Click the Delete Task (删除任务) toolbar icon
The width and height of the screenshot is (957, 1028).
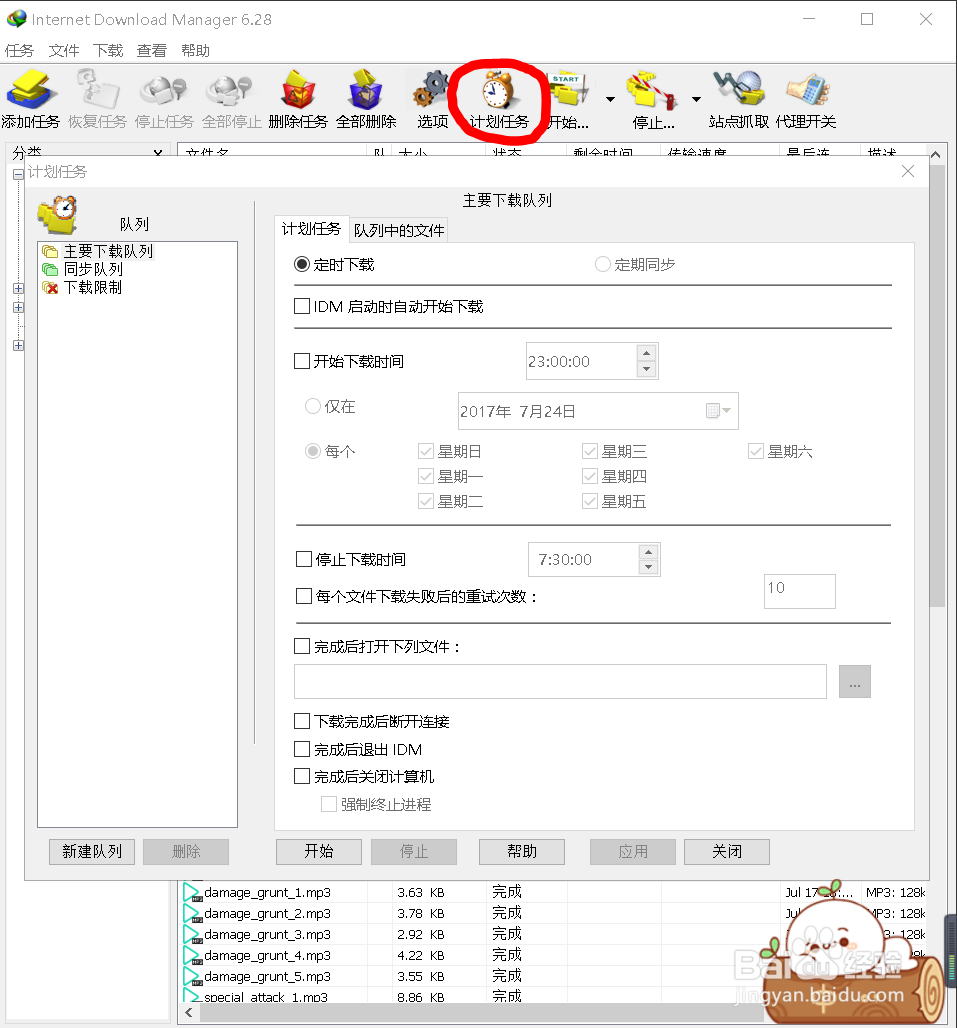(x=298, y=98)
